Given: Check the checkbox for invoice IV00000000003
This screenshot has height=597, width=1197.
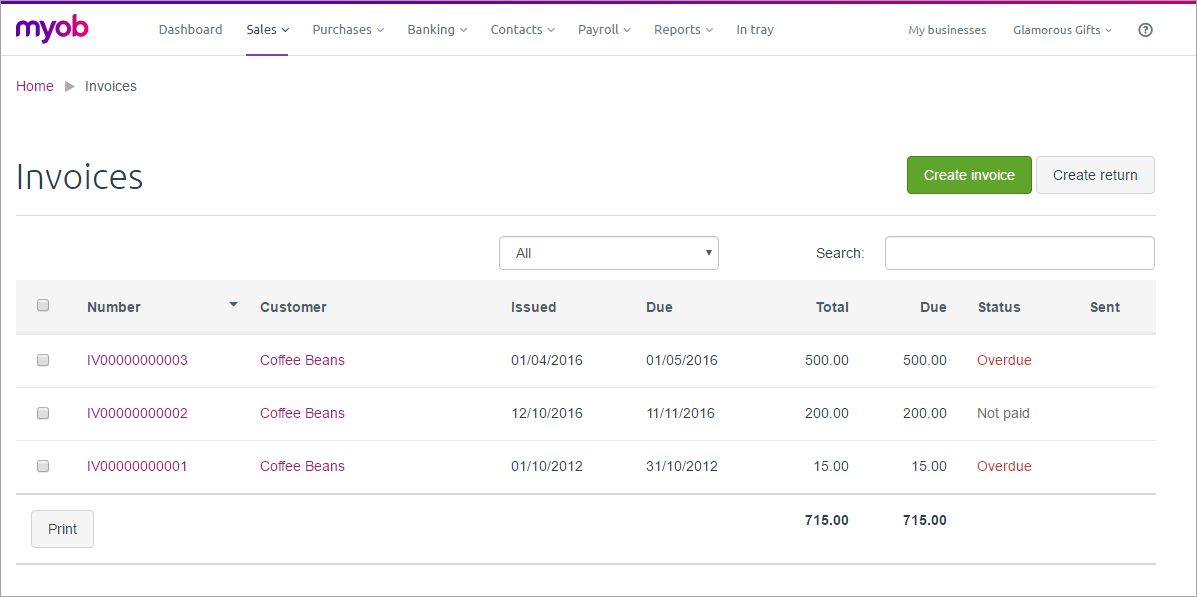Looking at the screenshot, I should [x=42, y=360].
